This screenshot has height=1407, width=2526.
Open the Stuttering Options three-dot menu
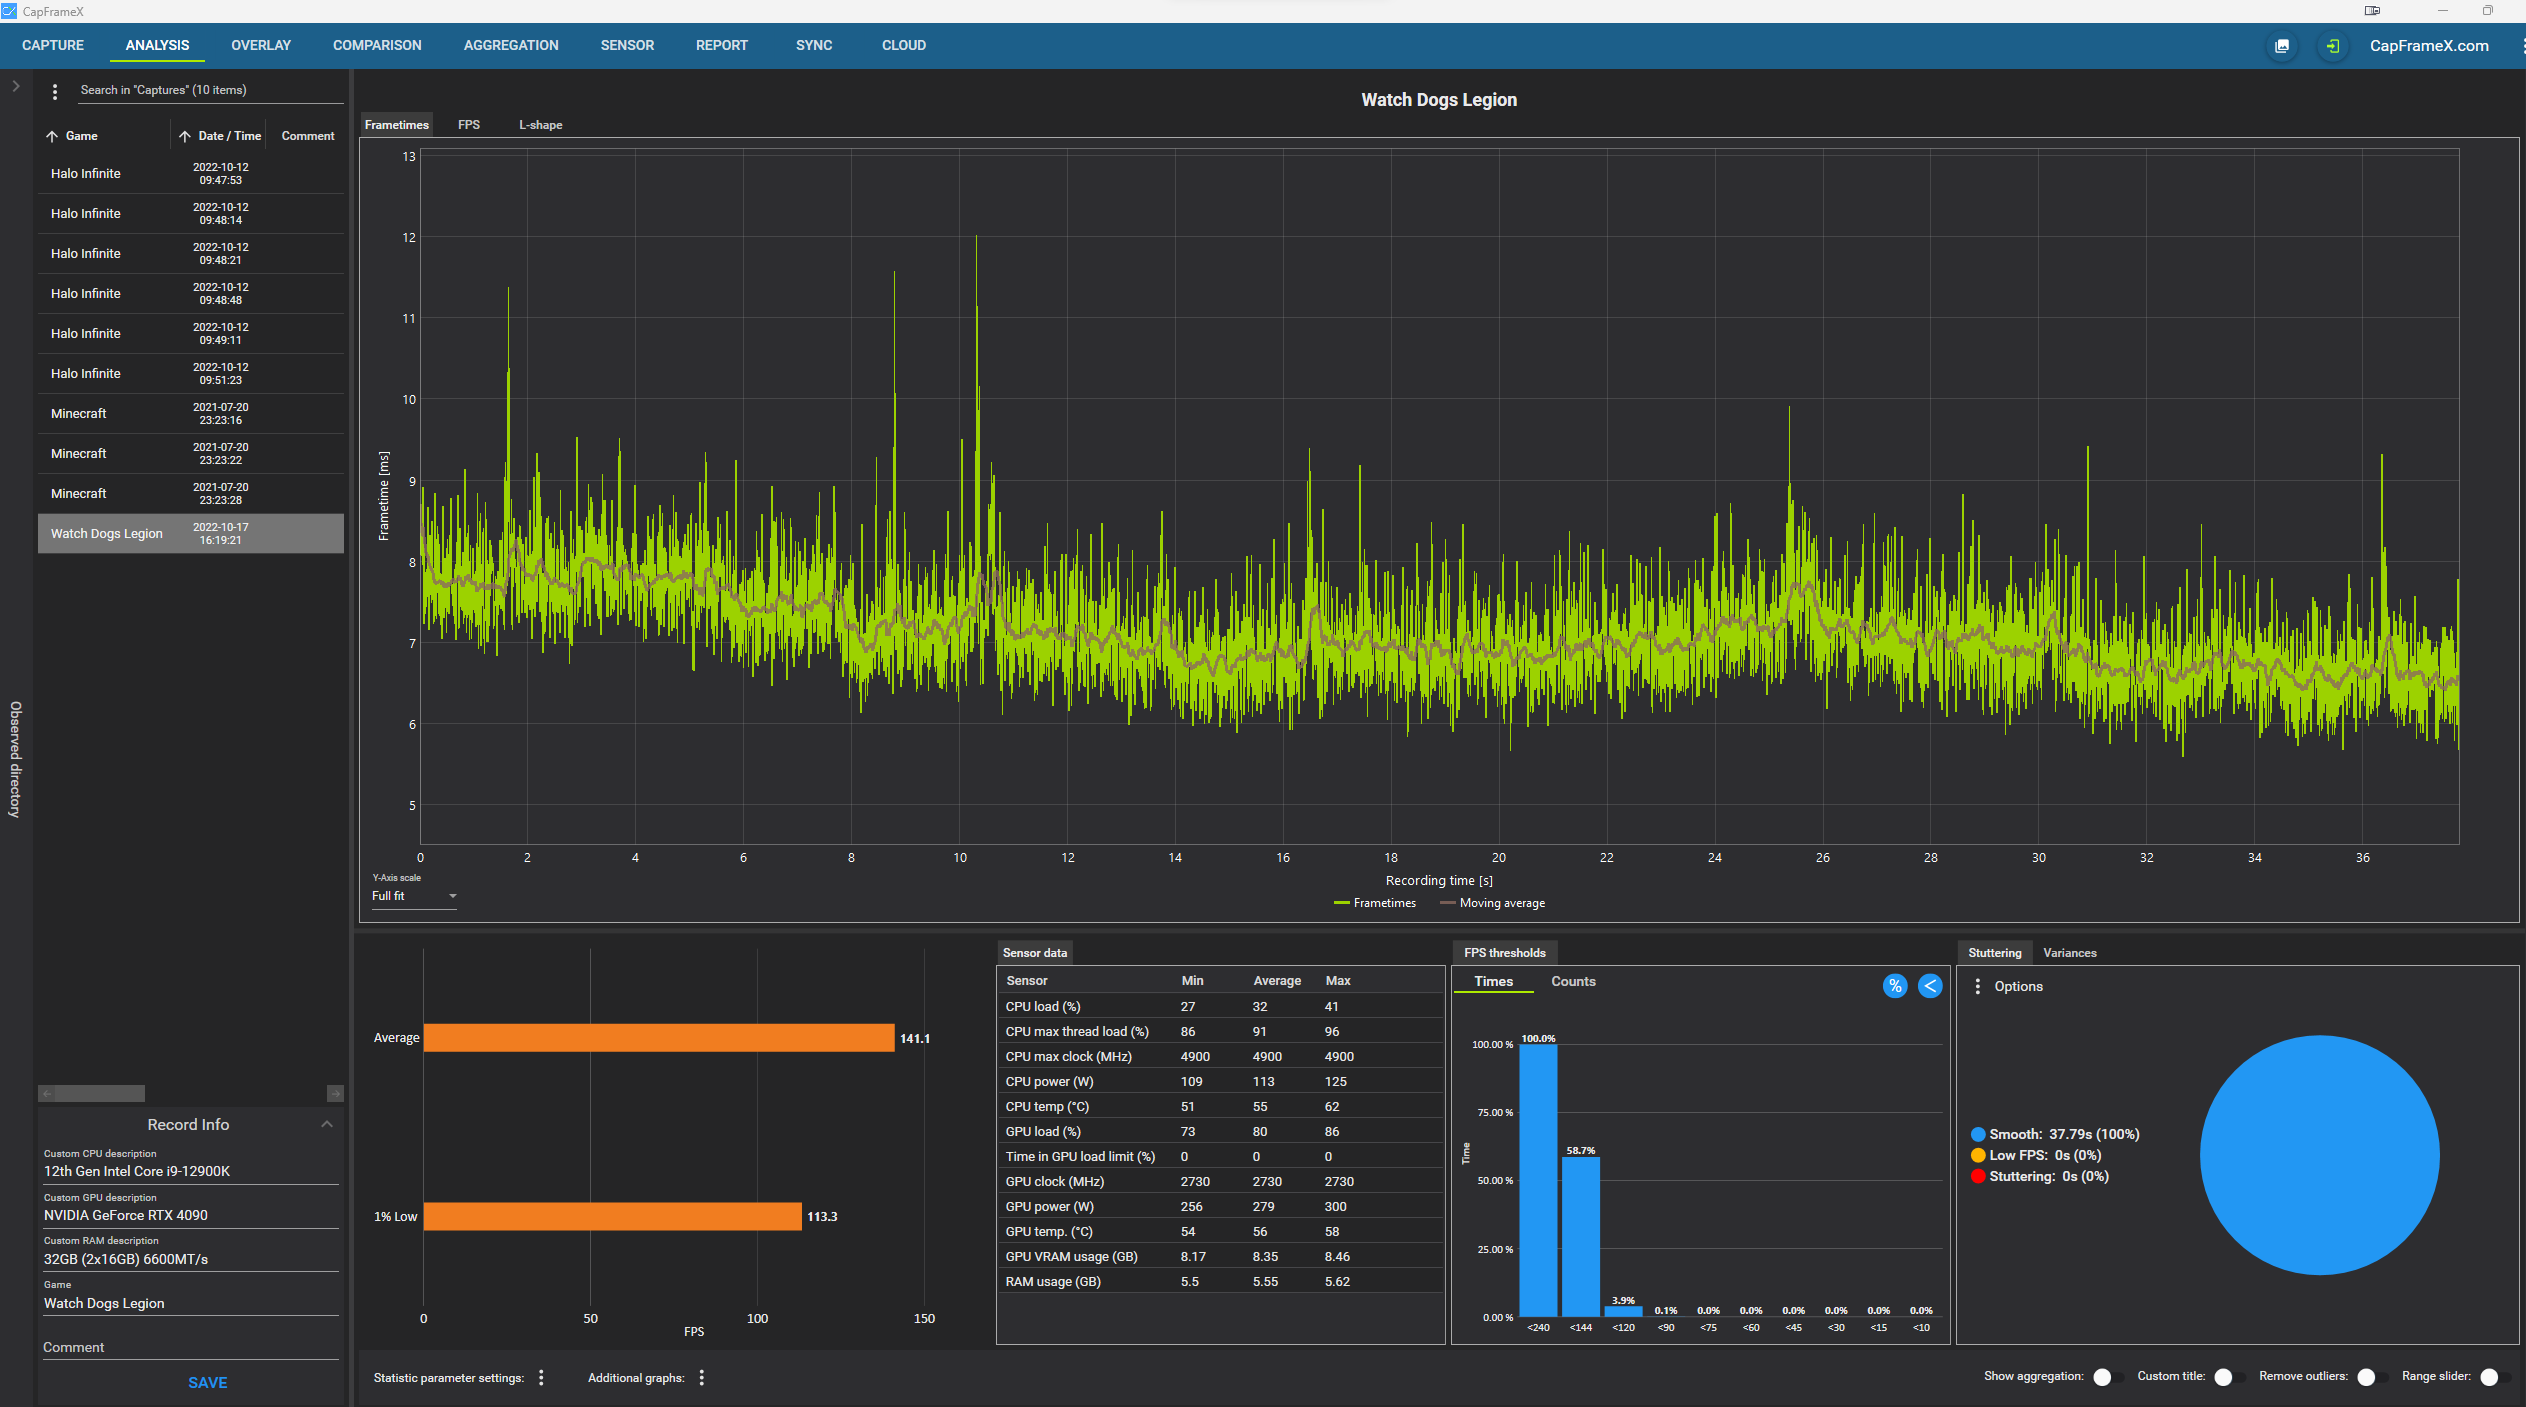(x=1977, y=986)
